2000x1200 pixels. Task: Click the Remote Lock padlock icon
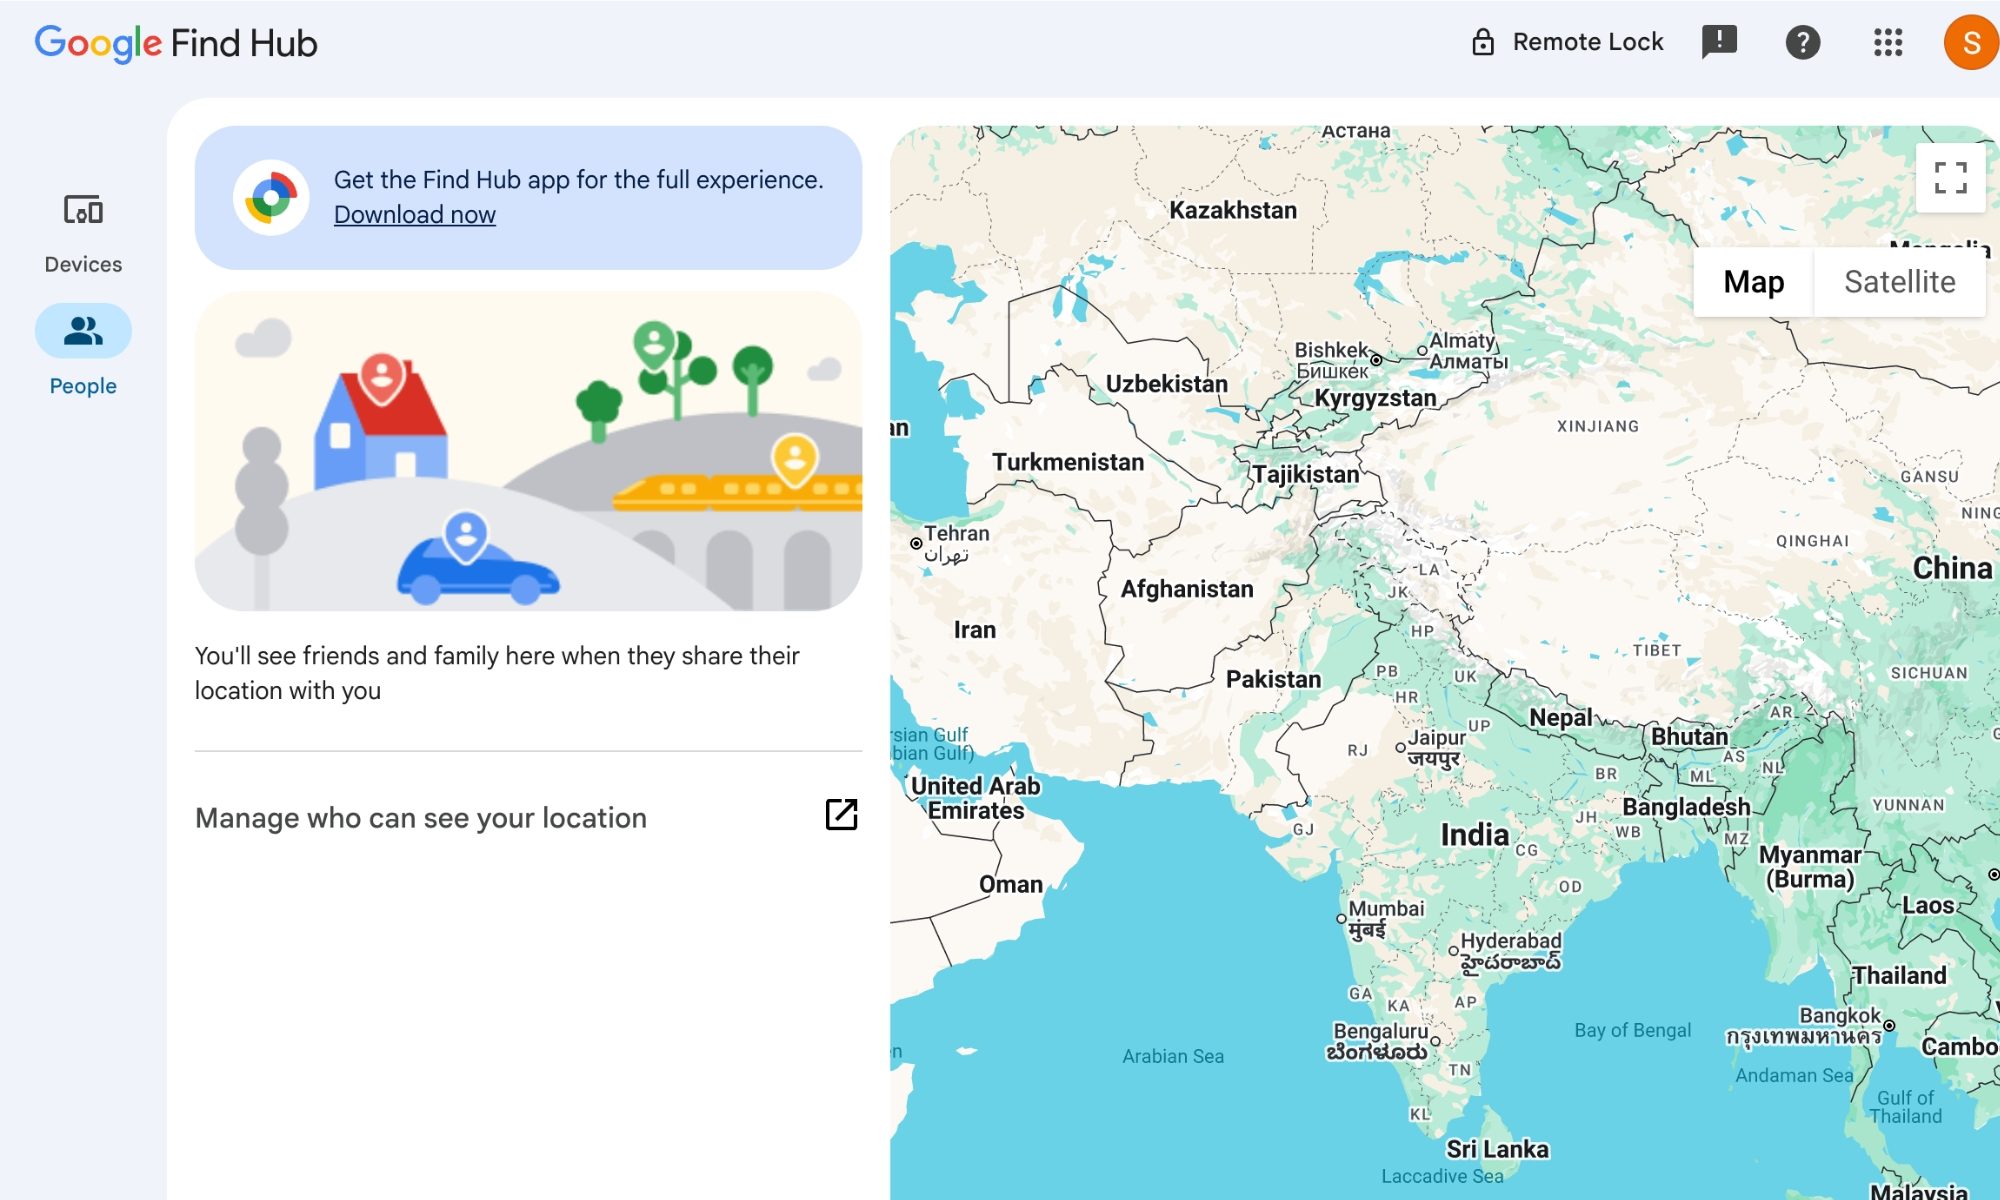point(1483,42)
